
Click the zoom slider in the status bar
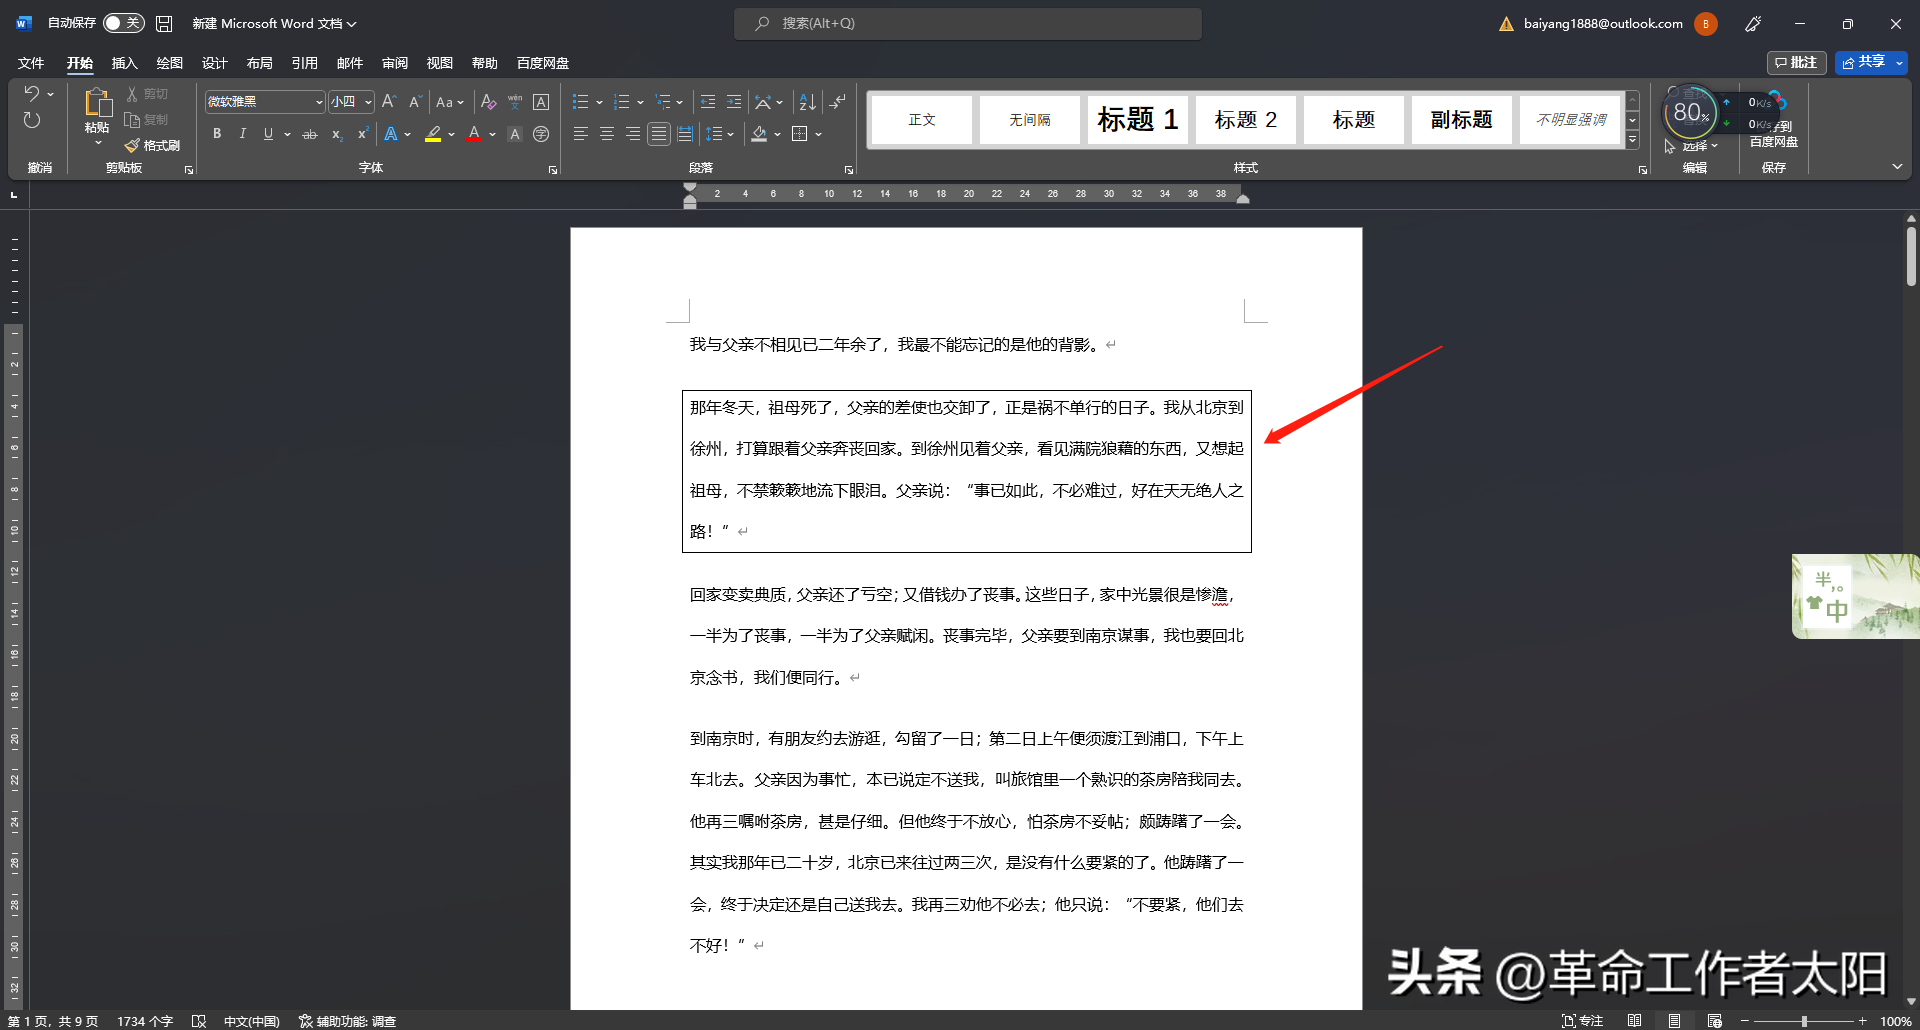tap(1804, 1021)
